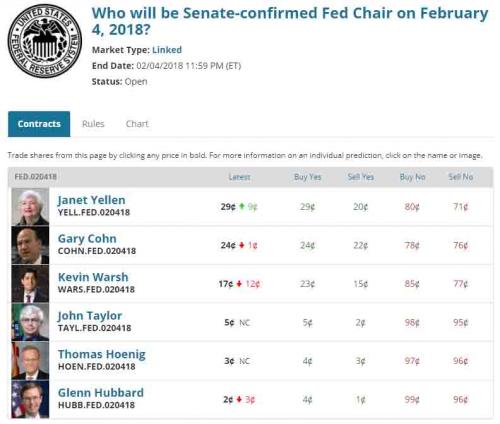The height and width of the screenshot is (424, 500).
Task: Open the Thomas Hoenig contract link
Action: pyautogui.click(x=102, y=354)
